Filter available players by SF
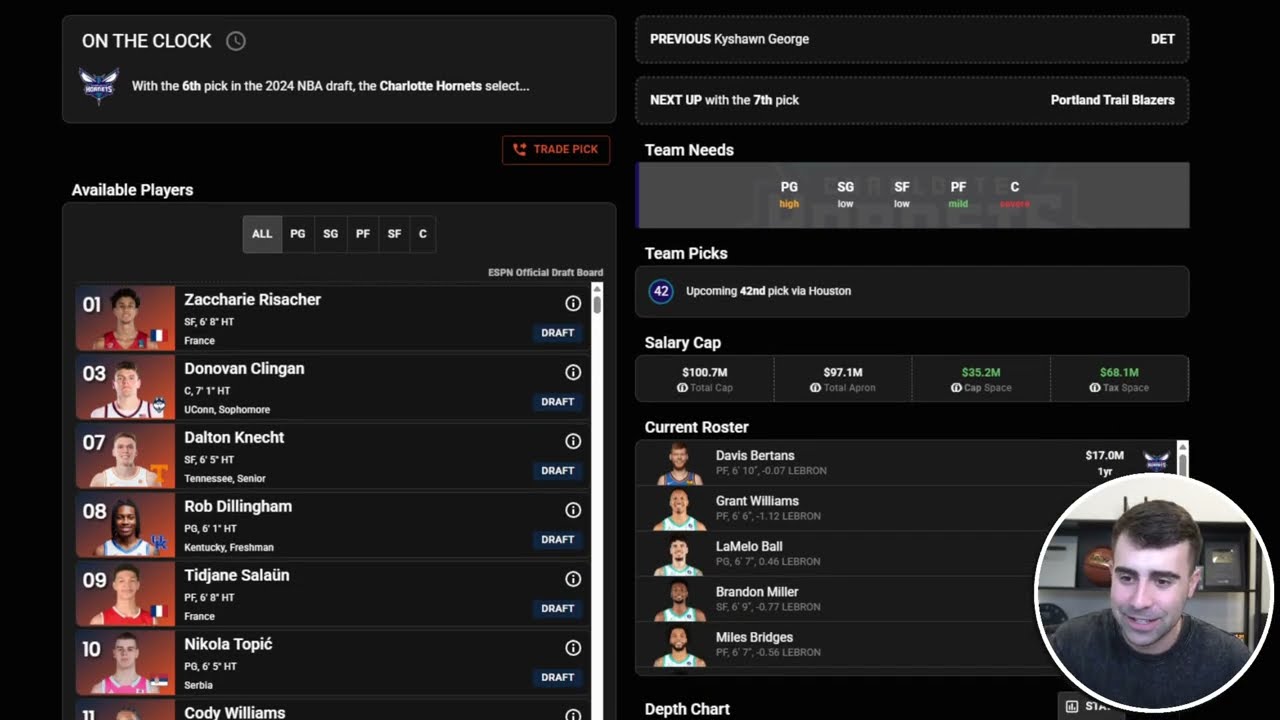 click(x=394, y=234)
